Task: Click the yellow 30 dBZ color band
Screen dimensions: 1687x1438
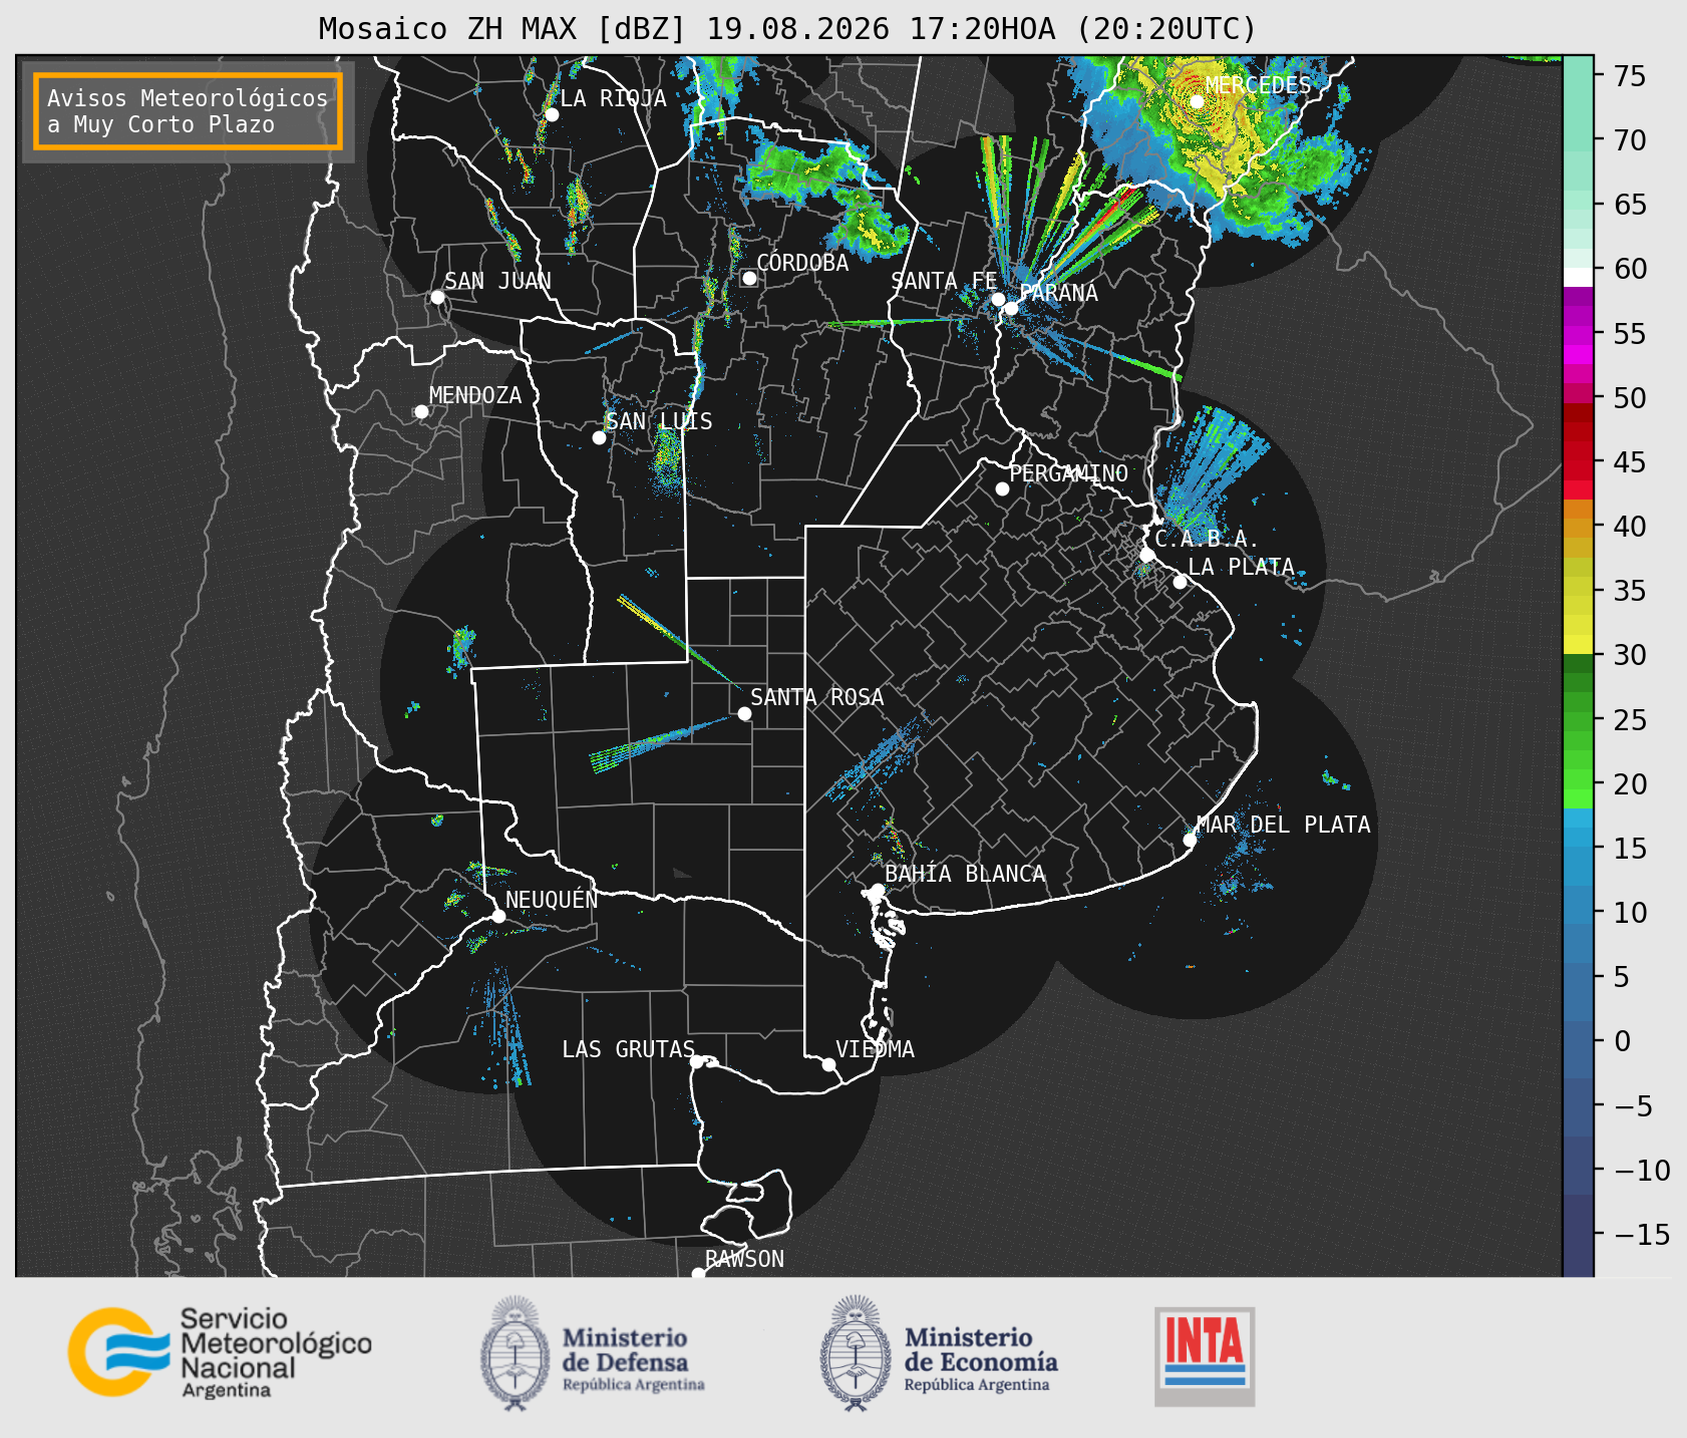Action: coord(1578,648)
